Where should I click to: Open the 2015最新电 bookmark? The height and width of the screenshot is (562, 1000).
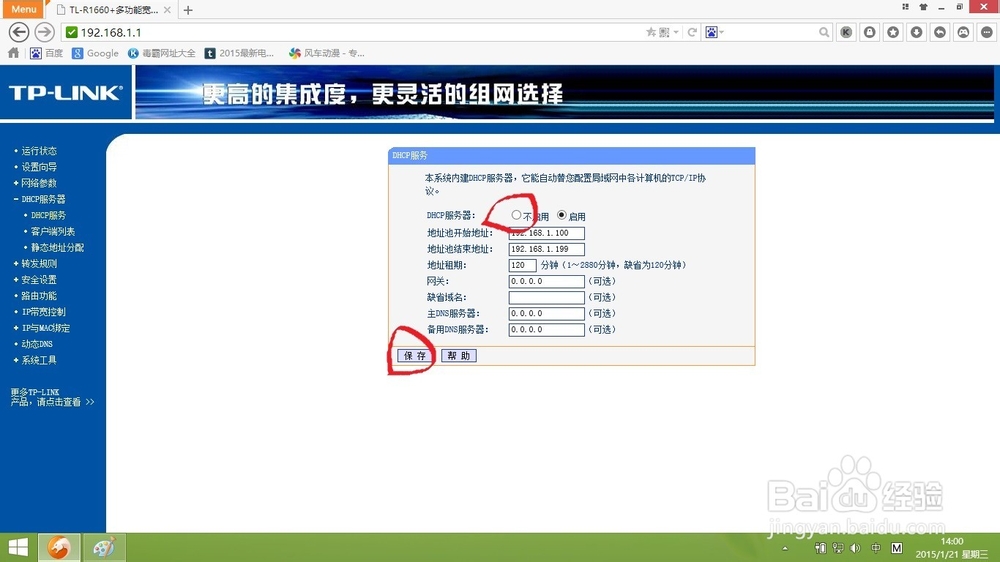239,53
